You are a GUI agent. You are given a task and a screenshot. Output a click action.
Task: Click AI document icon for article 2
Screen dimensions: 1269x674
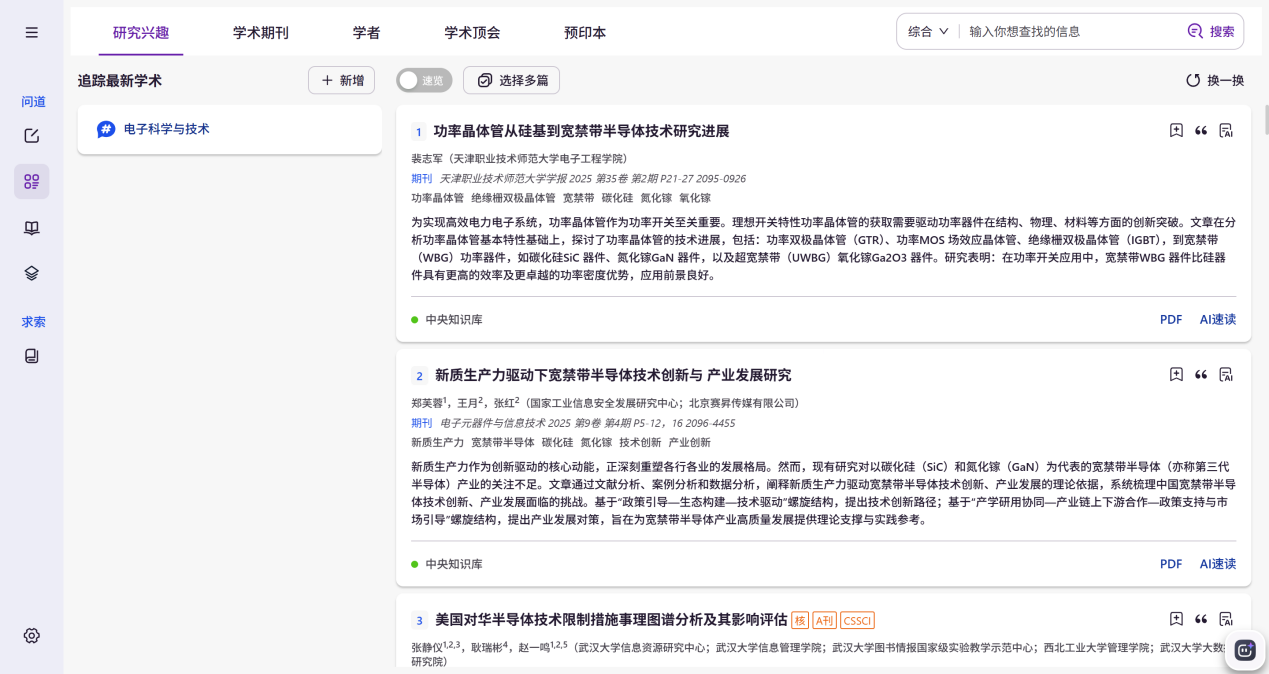(x=1226, y=374)
